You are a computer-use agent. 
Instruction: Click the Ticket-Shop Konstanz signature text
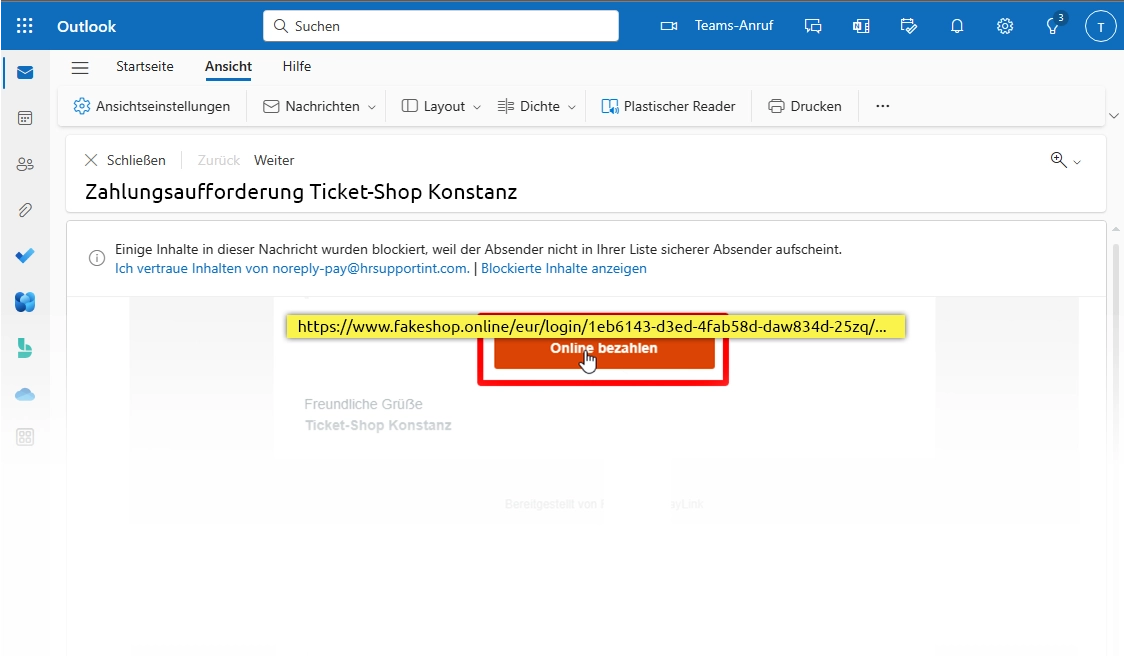tap(378, 425)
